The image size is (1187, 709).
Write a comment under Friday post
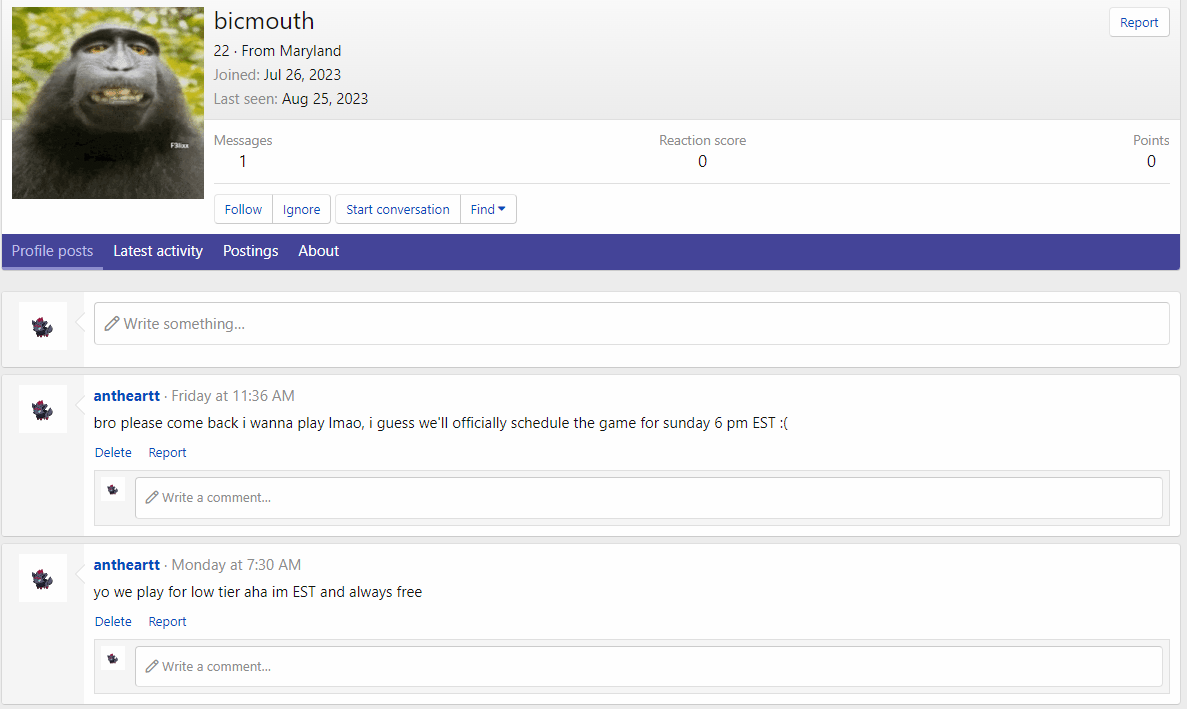(648, 497)
